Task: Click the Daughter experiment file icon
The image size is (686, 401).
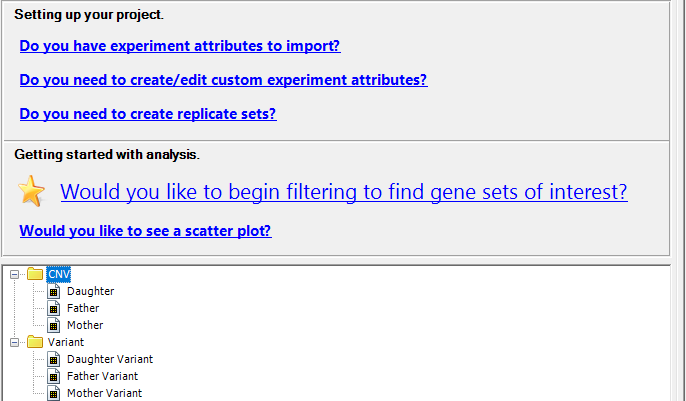Action: click(x=53, y=291)
